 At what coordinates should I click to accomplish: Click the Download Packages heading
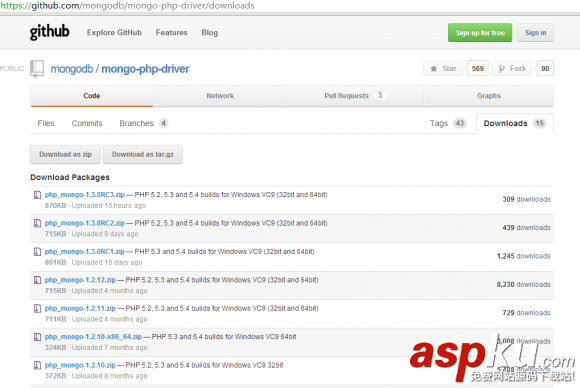pyautogui.click(x=70, y=178)
